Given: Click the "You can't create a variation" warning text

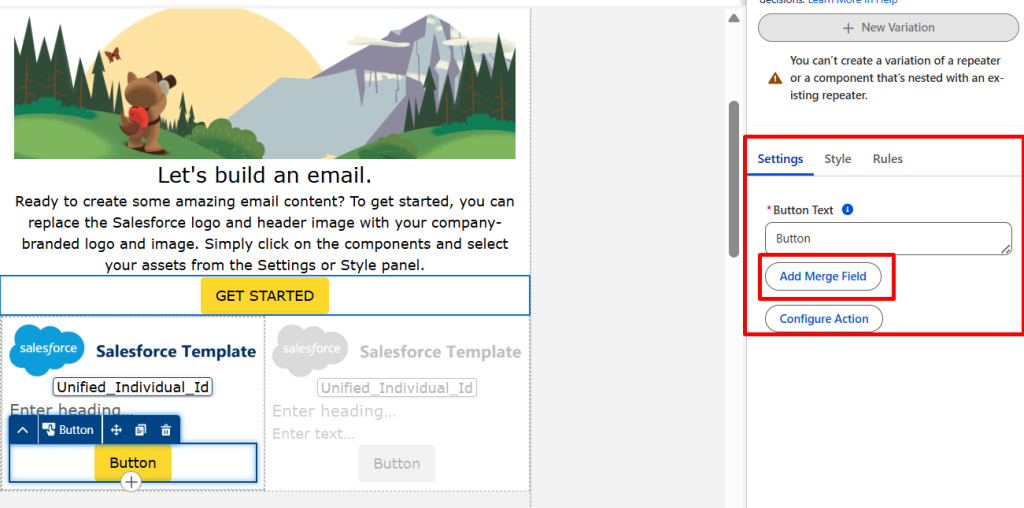Looking at the screenshot, I should 896,78.
